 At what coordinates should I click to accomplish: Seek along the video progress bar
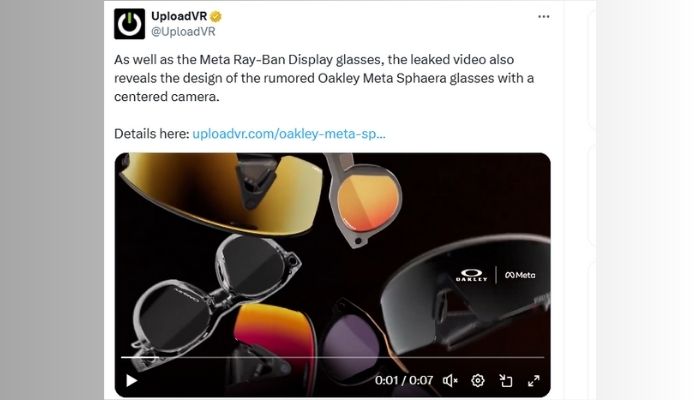pos(332,357)
